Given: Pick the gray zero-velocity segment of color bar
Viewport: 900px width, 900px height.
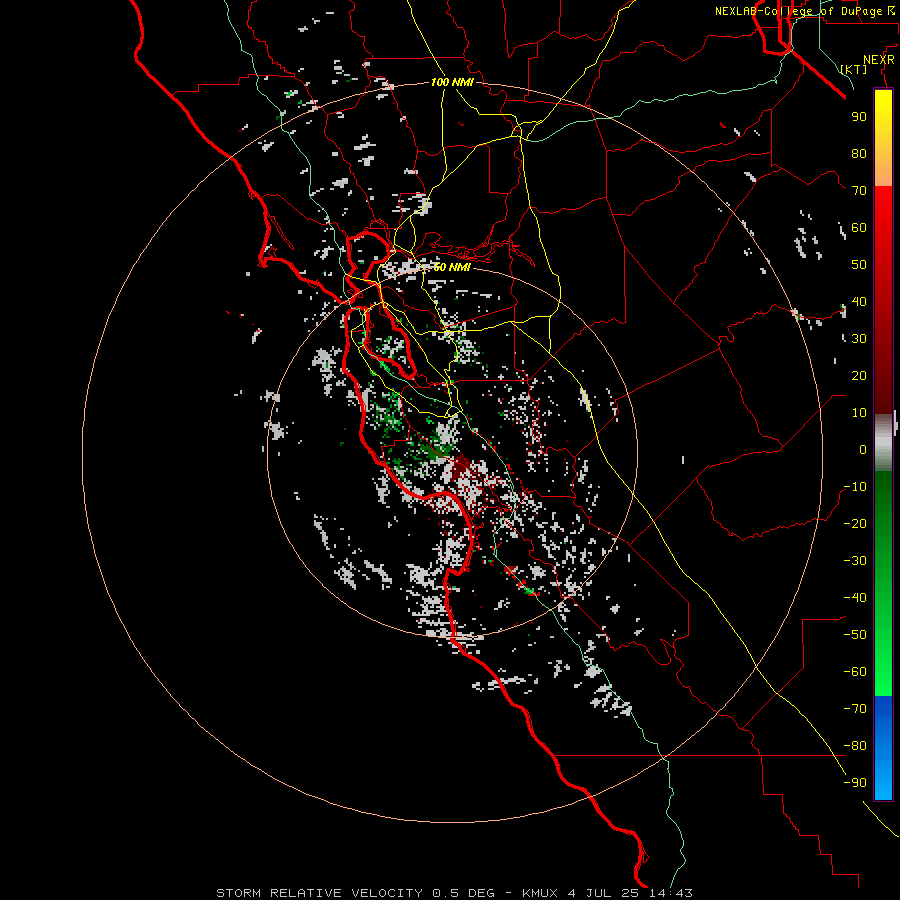Looking at the screenshot, I should [x=883, y=442].
